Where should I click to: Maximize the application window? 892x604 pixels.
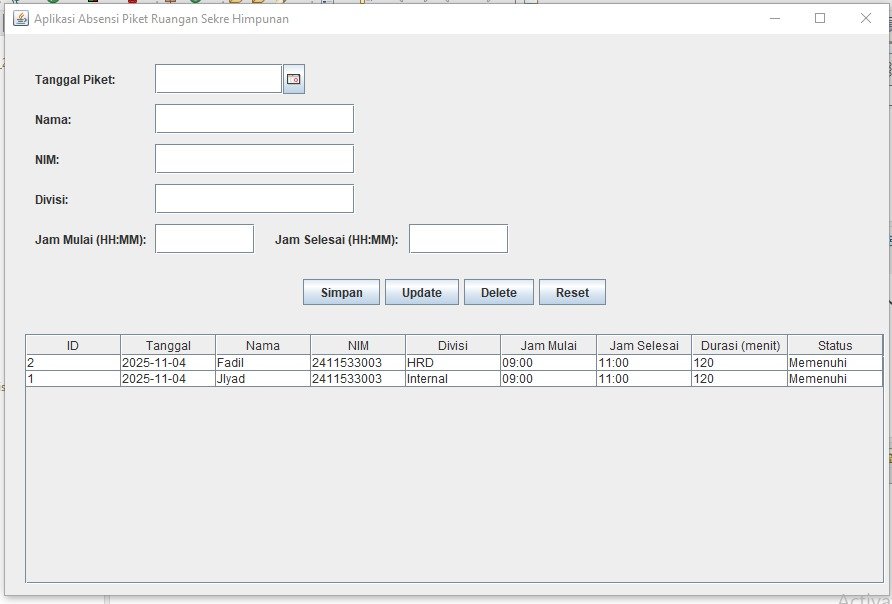(820, 18)
